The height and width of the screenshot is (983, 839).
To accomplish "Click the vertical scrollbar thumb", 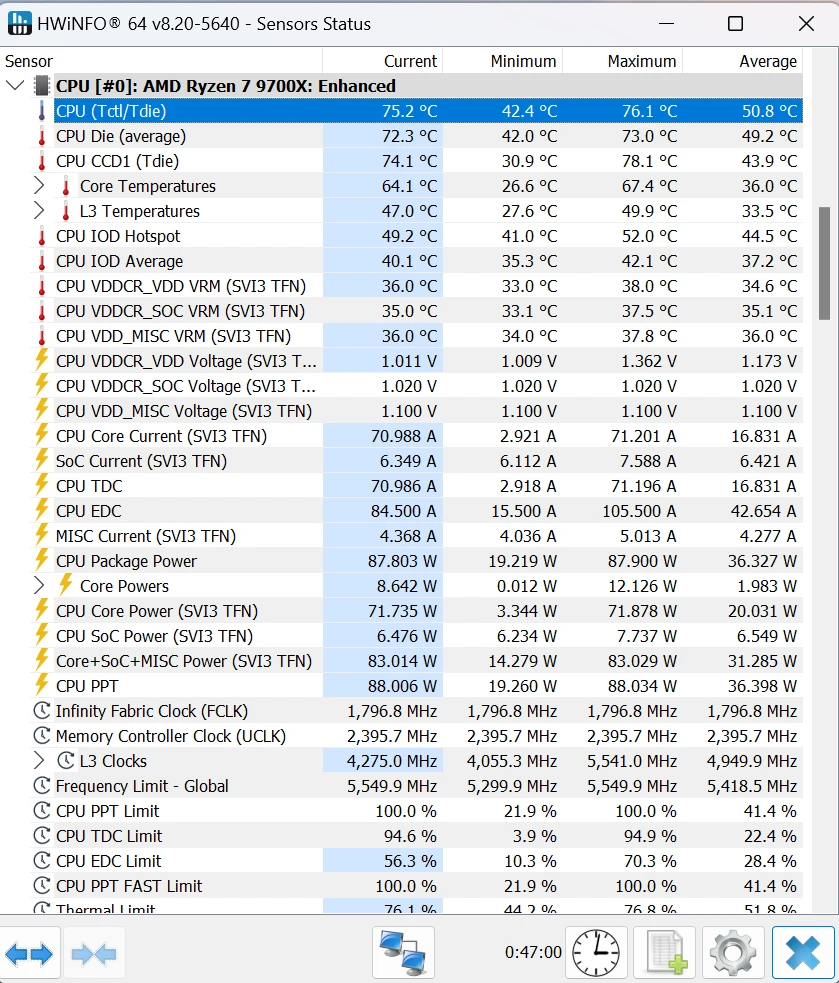I will click(x=824, y=263).
